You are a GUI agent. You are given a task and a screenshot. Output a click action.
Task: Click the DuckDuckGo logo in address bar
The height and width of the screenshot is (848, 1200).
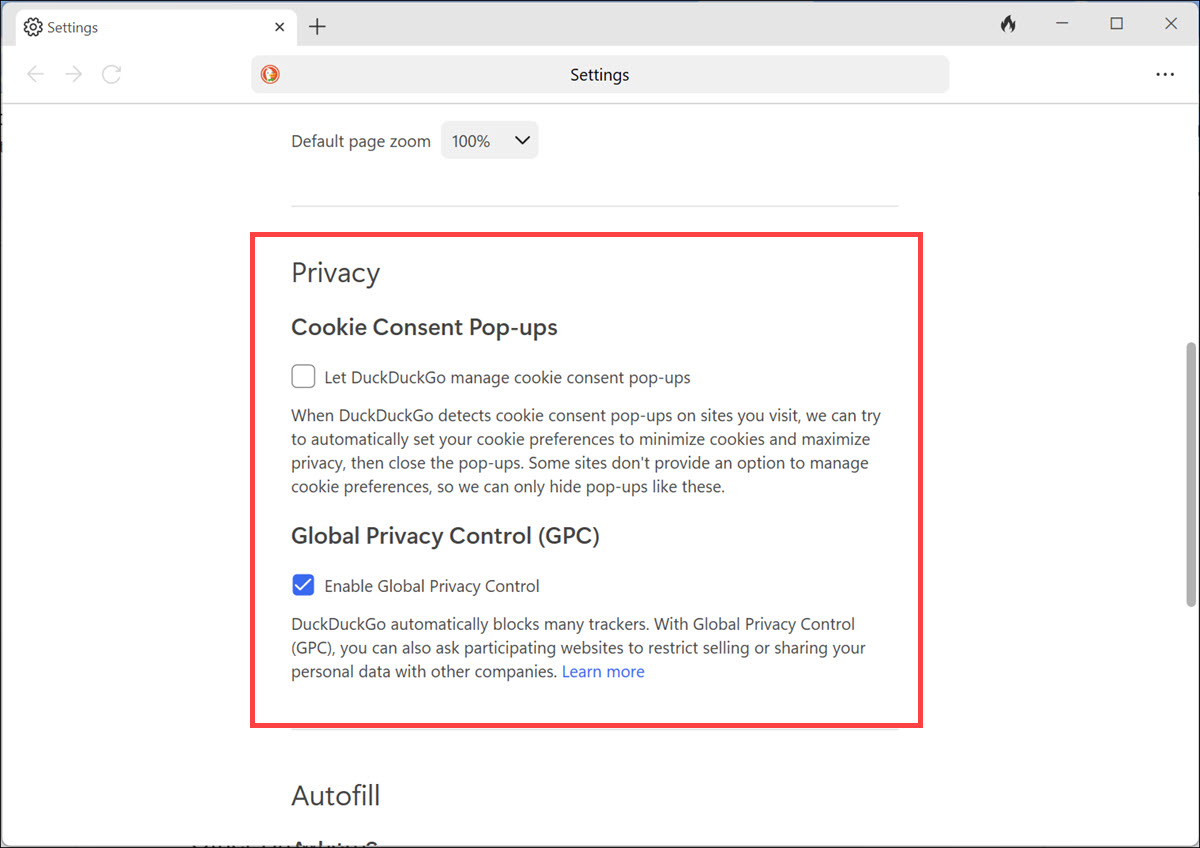(x=270, y=74)
